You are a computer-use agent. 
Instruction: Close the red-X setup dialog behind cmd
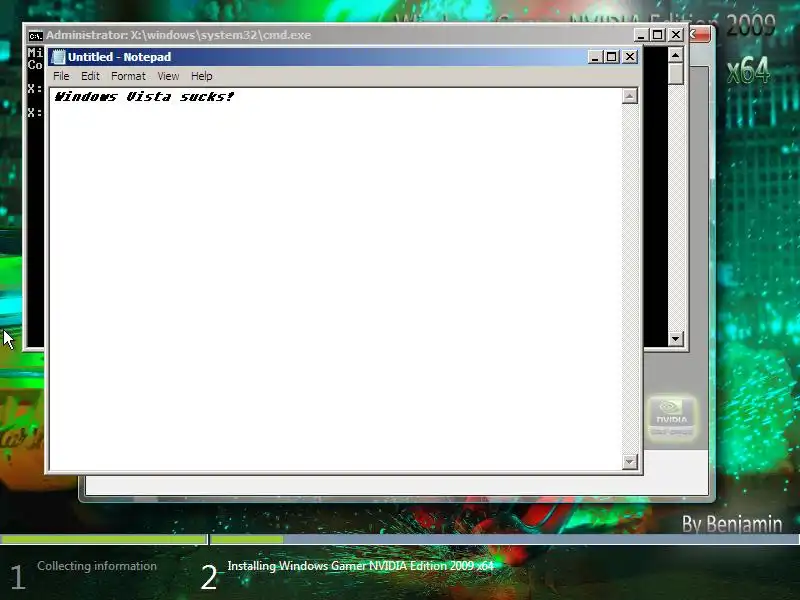click(701, 35)
